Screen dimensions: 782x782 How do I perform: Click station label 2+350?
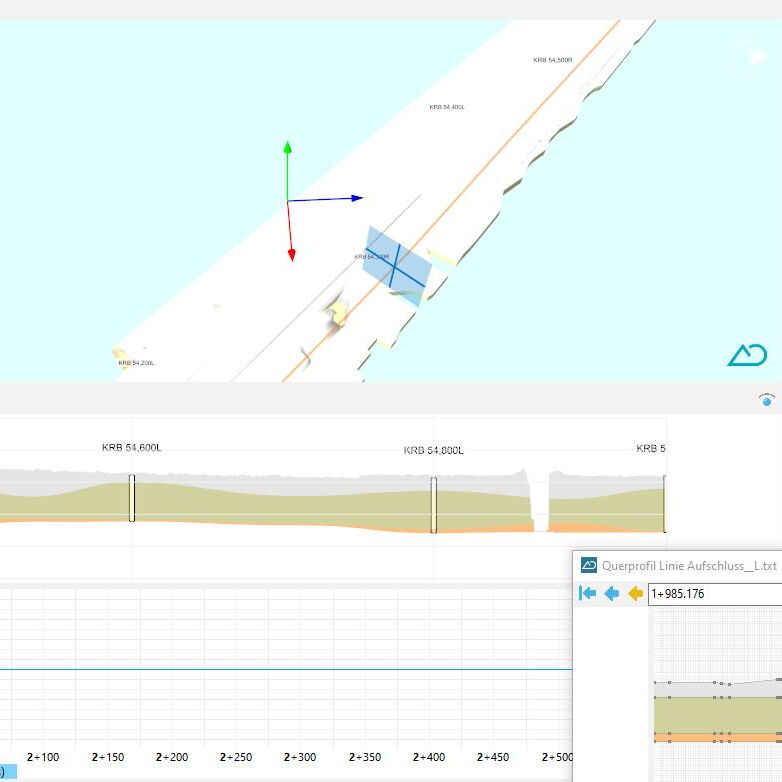coord(365,757)
